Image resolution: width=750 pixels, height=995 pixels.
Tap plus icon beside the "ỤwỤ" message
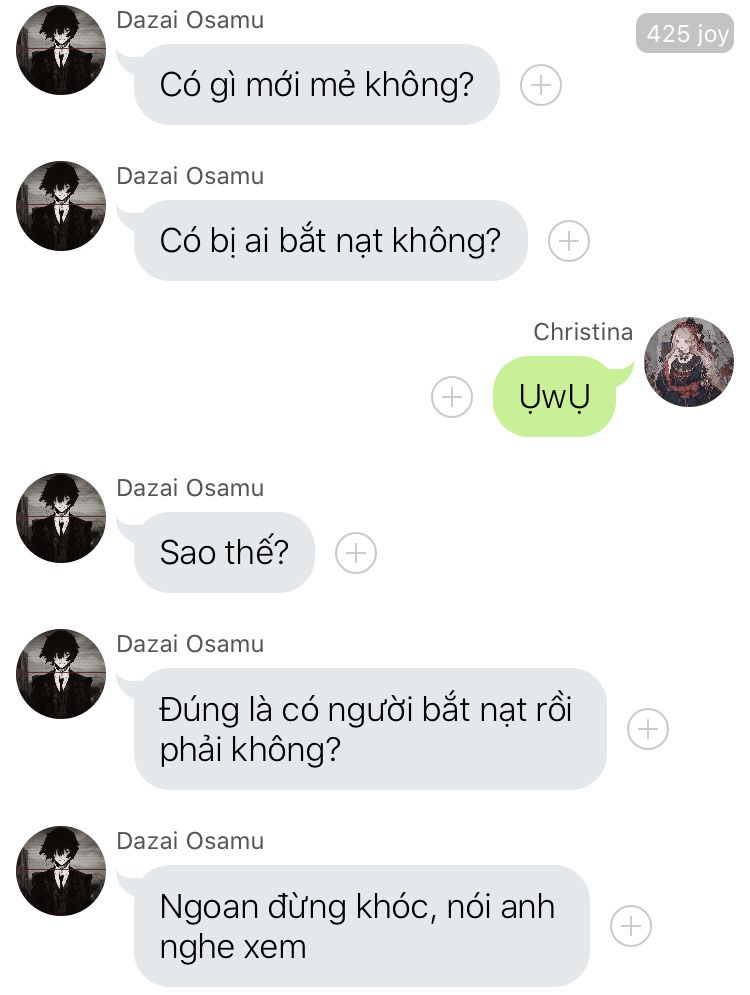pyautogui.click(x=452, y=397)
